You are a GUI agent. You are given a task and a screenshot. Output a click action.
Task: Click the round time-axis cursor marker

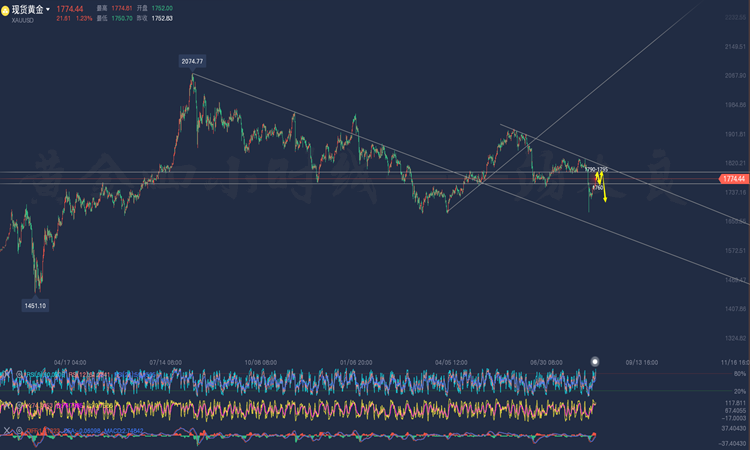(595, 362)
